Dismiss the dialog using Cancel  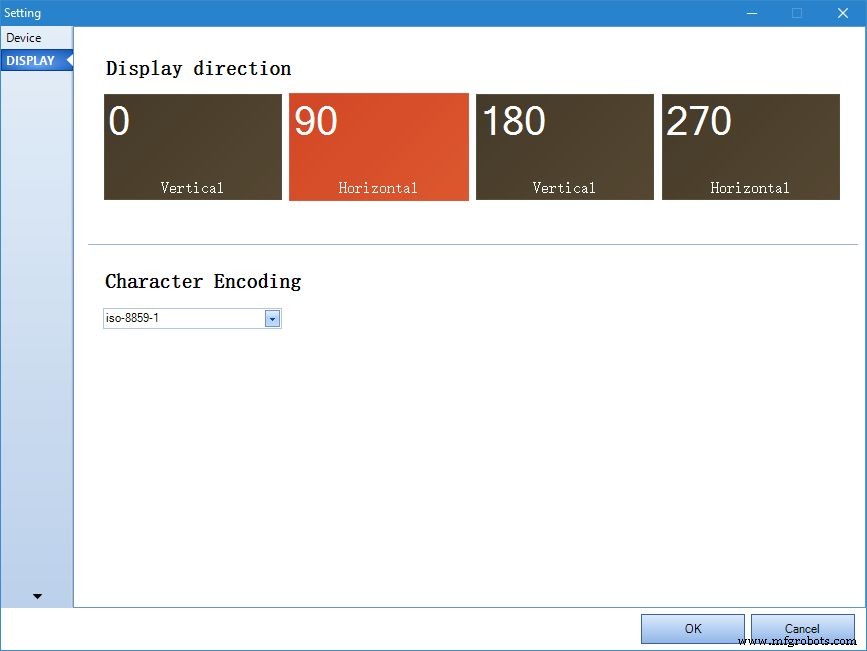[x=803, y=629]
